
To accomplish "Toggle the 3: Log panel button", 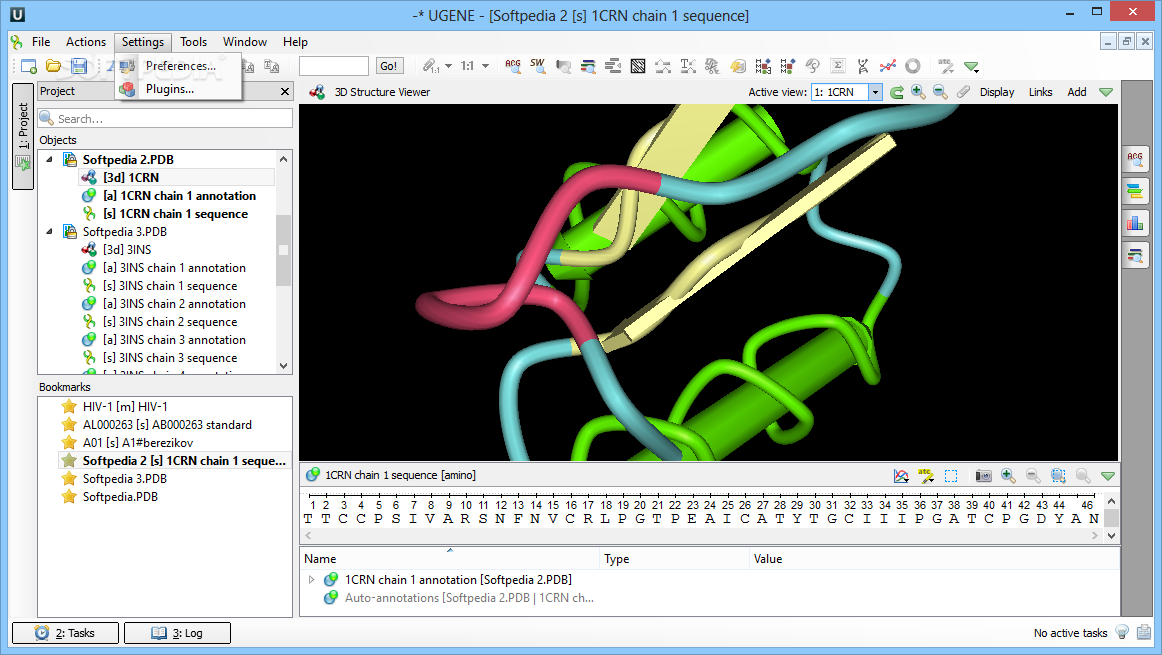I will click(x=177, y=633).
